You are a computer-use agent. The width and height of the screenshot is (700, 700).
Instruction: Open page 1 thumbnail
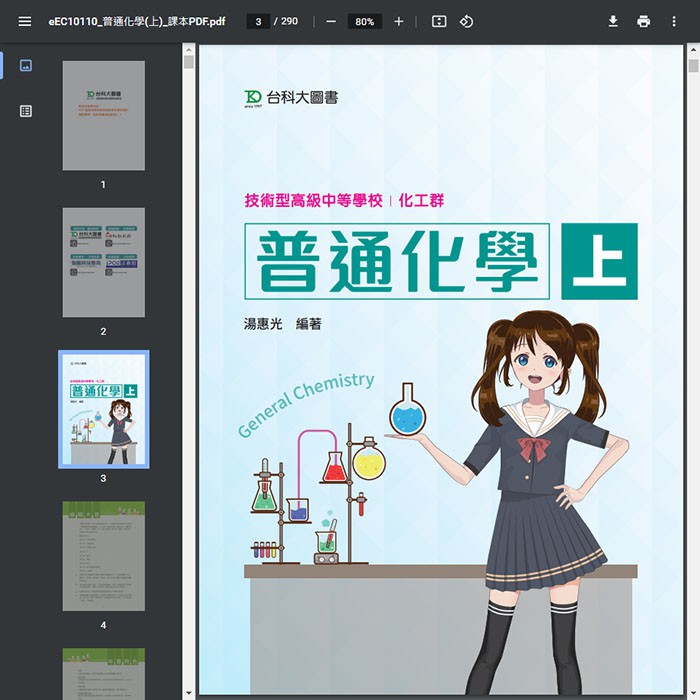click(x=103, y=115)
